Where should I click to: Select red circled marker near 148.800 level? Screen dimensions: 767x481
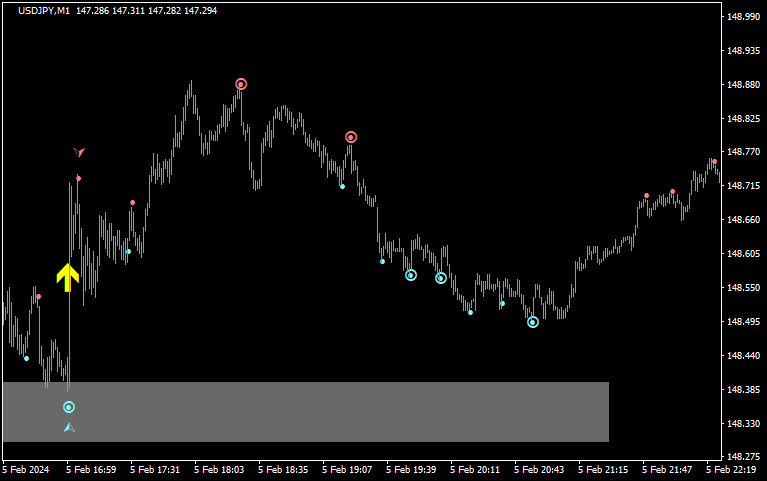[351, 137]
